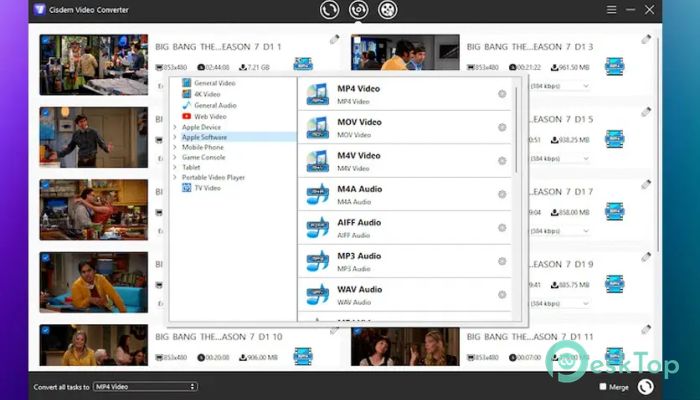
Task: Uncheck the fourth-row left video checkbox
Action: tap(45, 258)
